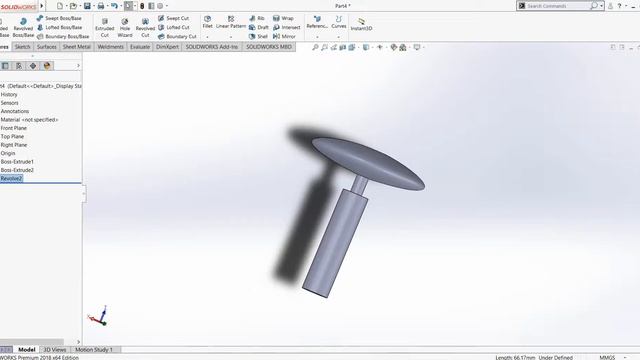
Task: Open the SOLIDWORKS MBD tab
Action: click(269, 47)
